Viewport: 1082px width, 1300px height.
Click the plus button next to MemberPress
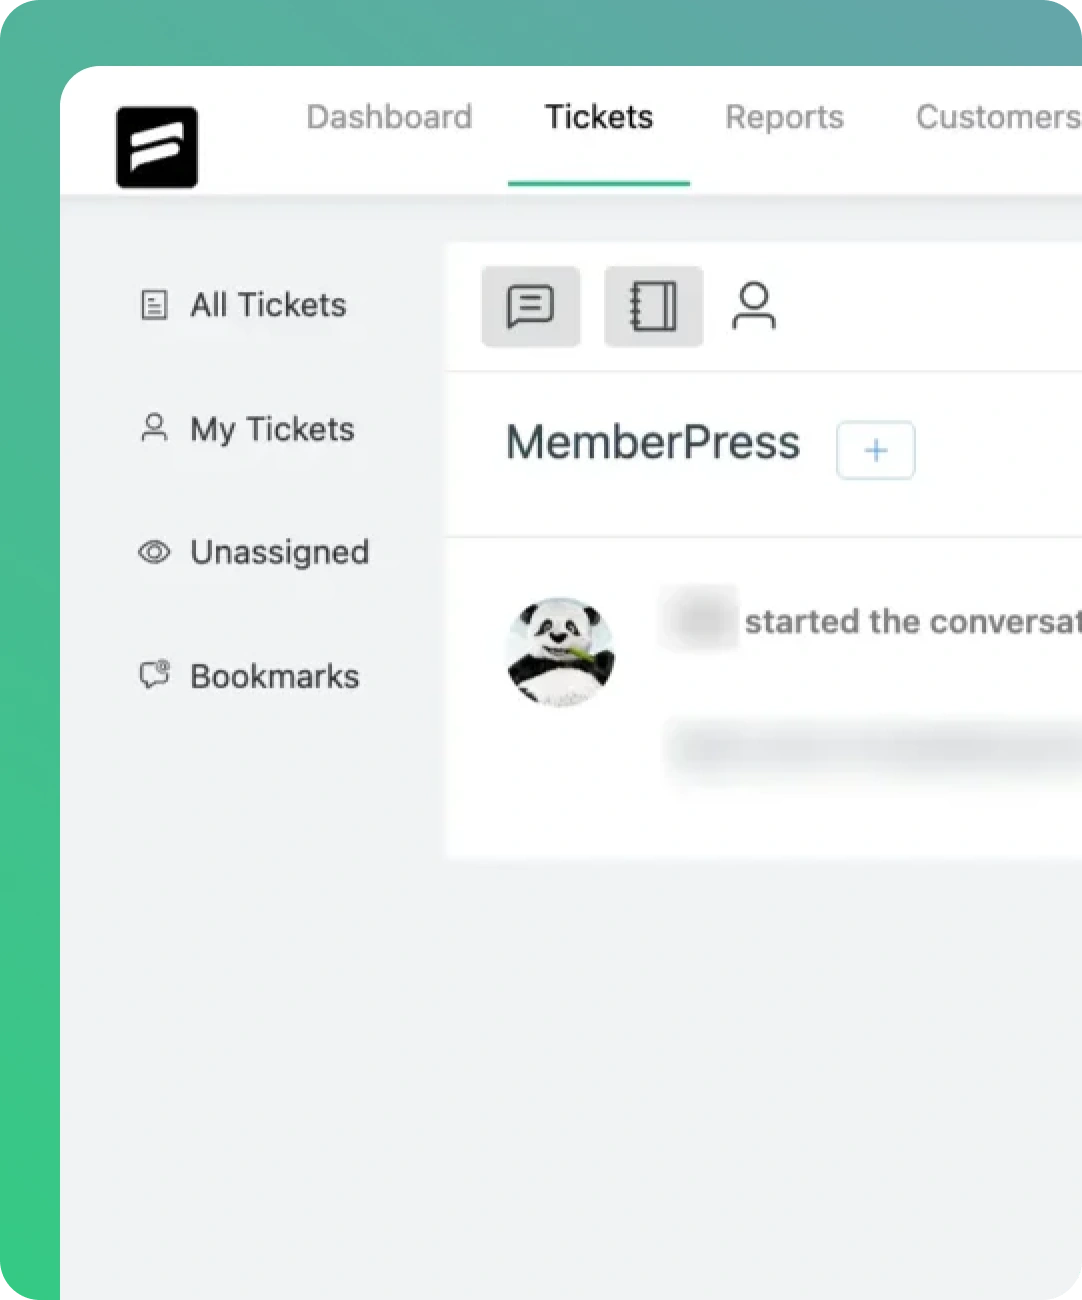click(x=876, y=450)
